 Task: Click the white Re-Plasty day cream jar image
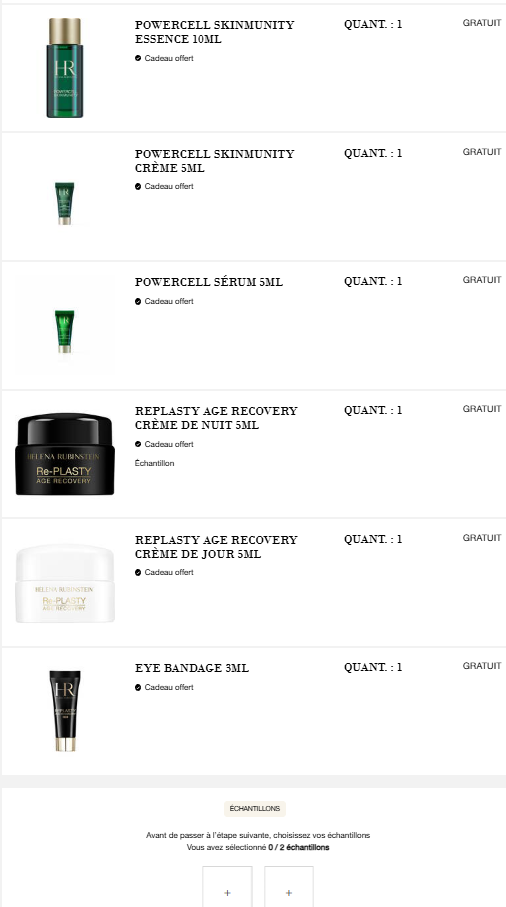pos(65,583)
